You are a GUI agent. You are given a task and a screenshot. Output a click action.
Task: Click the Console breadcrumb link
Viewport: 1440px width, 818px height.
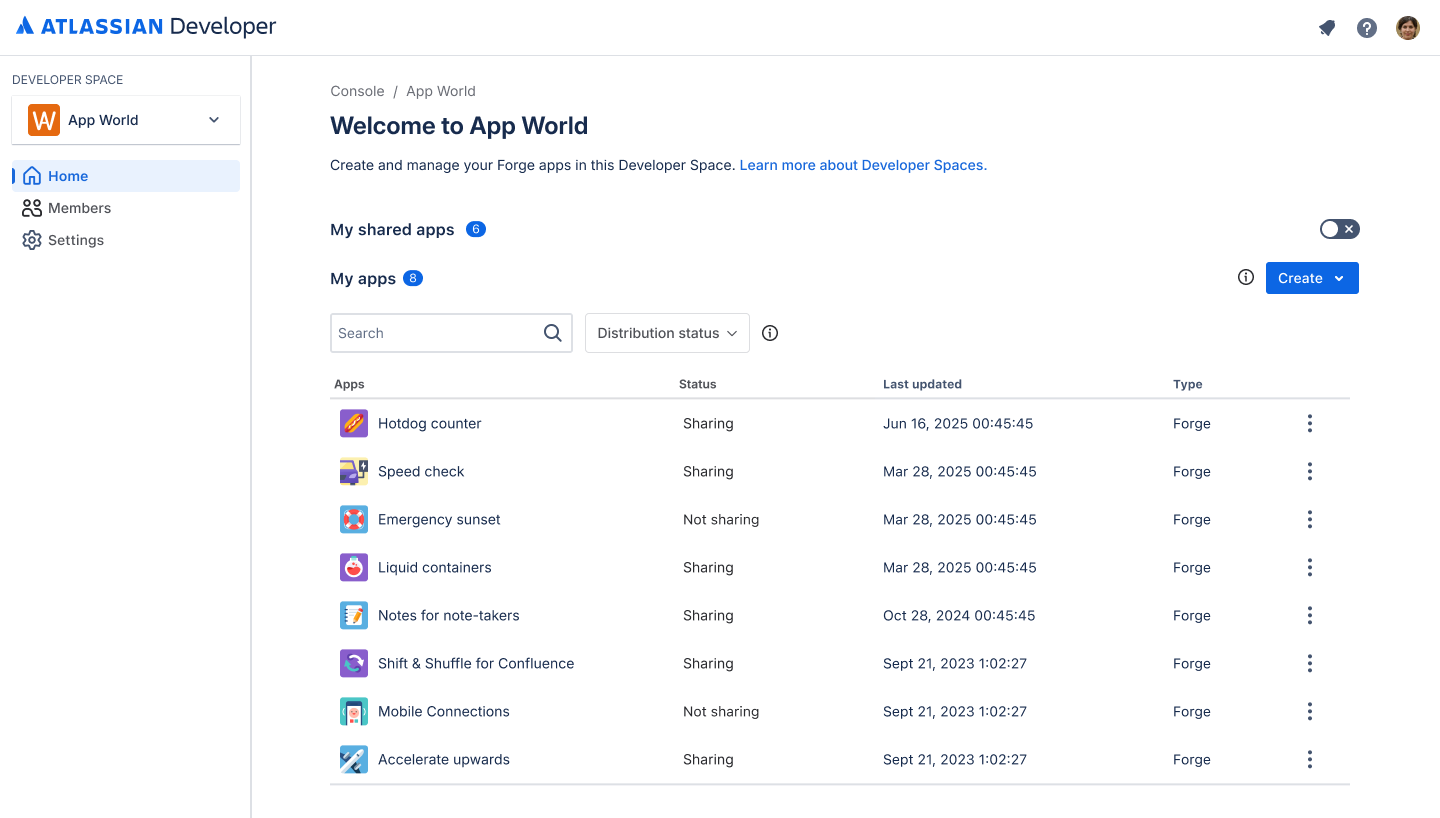(357, 91)
